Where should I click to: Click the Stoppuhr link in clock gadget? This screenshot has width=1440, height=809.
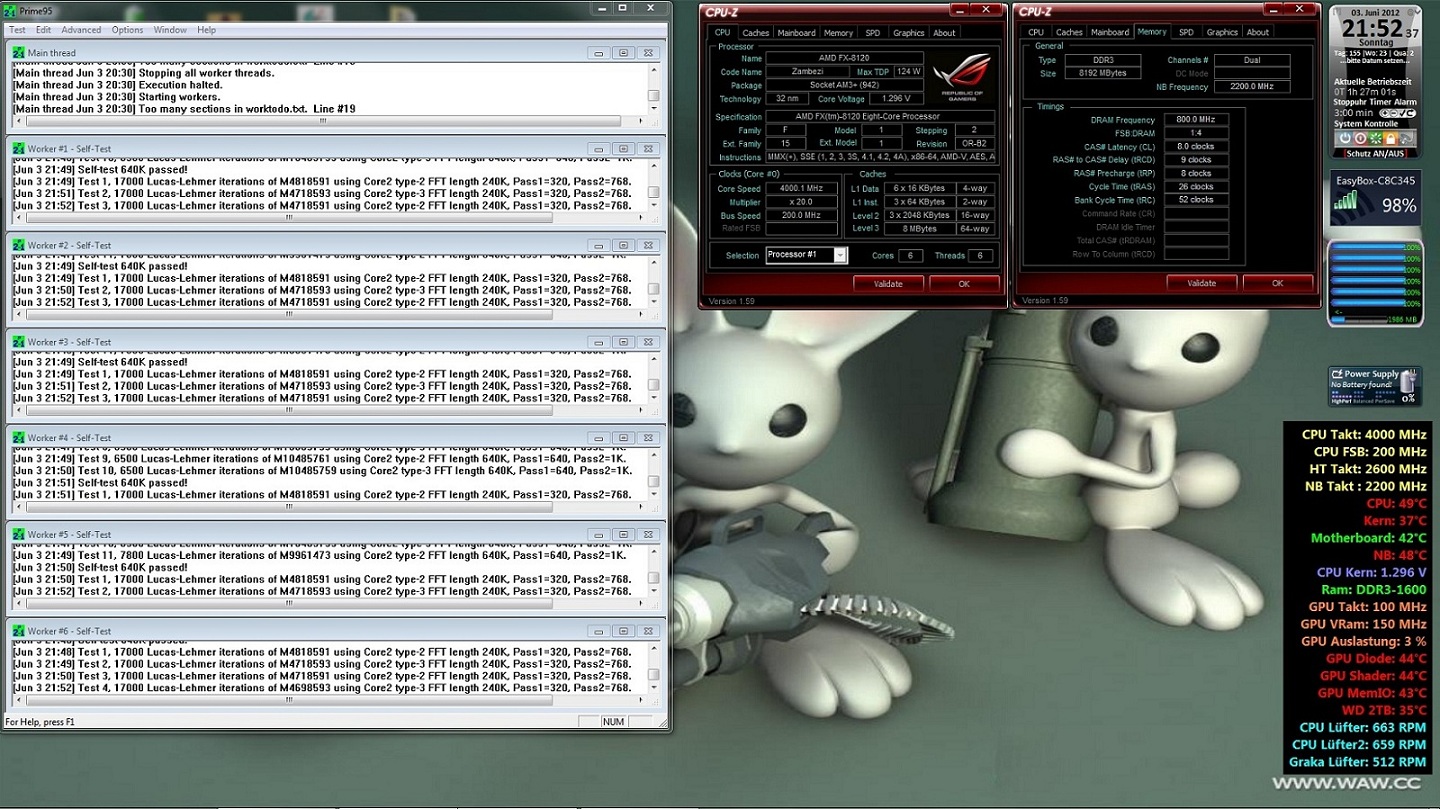(x=1350, y=102)
